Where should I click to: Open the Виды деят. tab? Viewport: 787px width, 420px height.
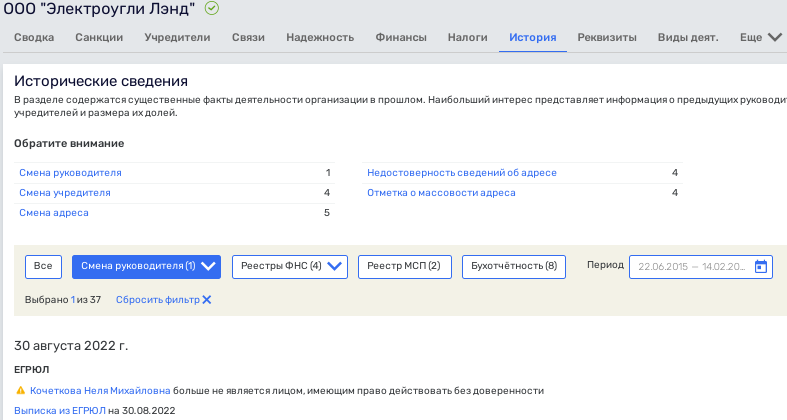pos(688,37)
